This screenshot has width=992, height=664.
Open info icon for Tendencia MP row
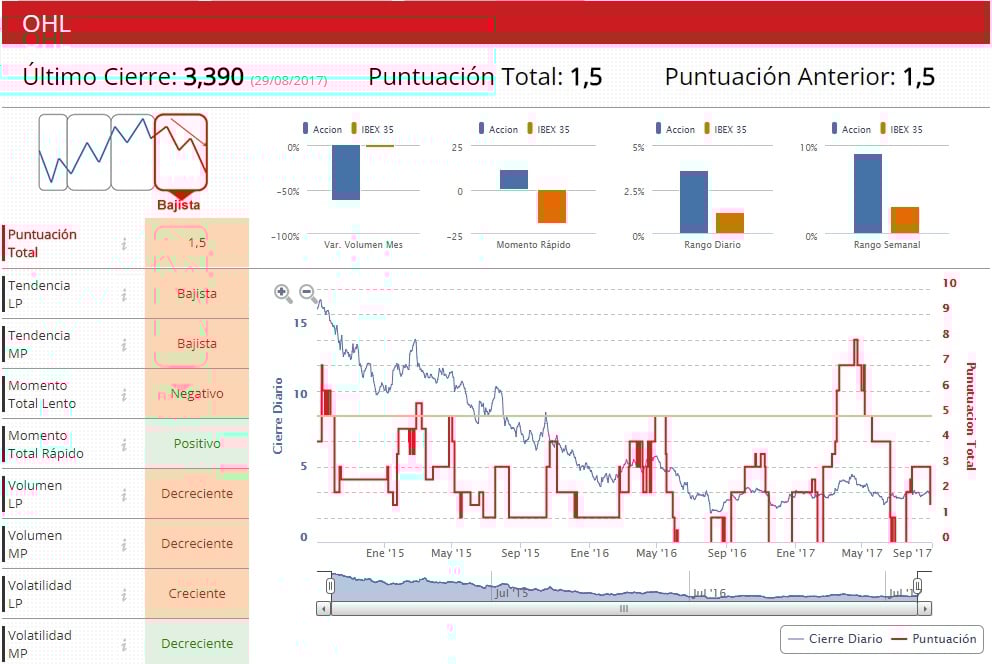click(x=124, y=345)
